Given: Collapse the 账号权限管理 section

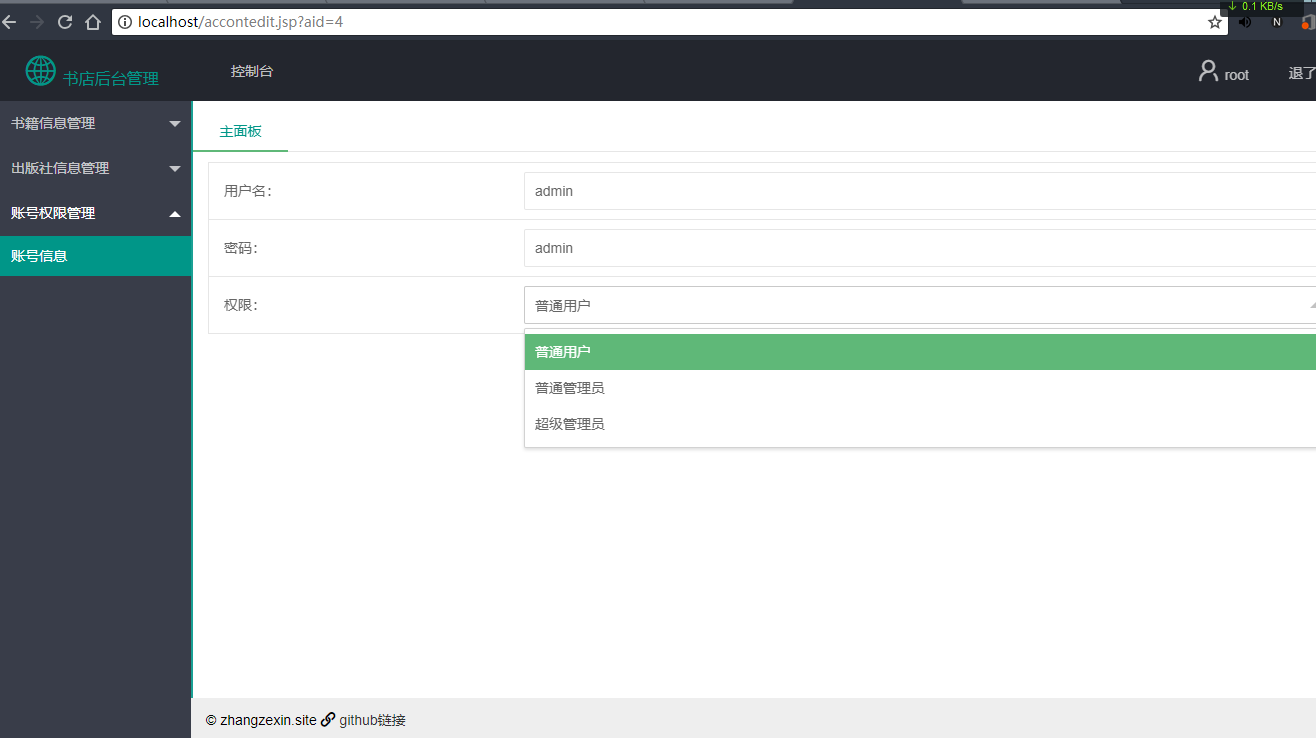Looking at the screenshot, I should (95, 212).
